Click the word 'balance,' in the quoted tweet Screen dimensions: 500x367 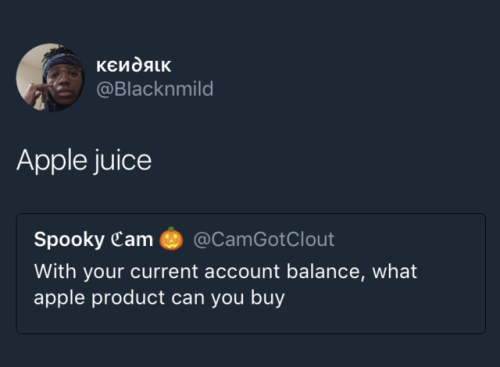[x=324, y=271]
